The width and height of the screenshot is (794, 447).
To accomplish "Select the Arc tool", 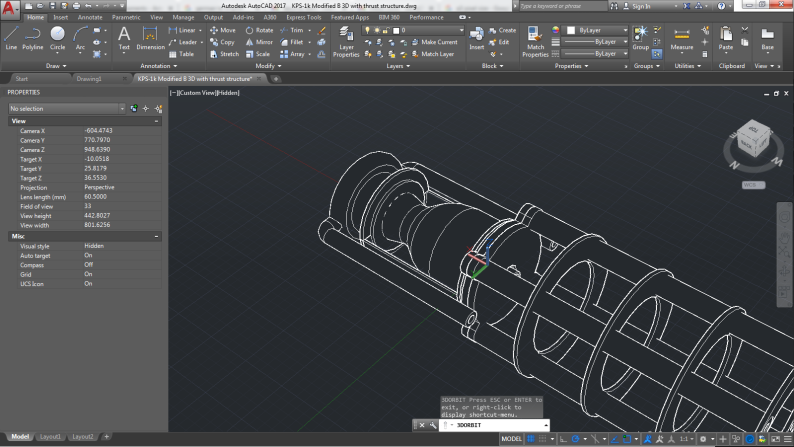I will pos(80,39).
